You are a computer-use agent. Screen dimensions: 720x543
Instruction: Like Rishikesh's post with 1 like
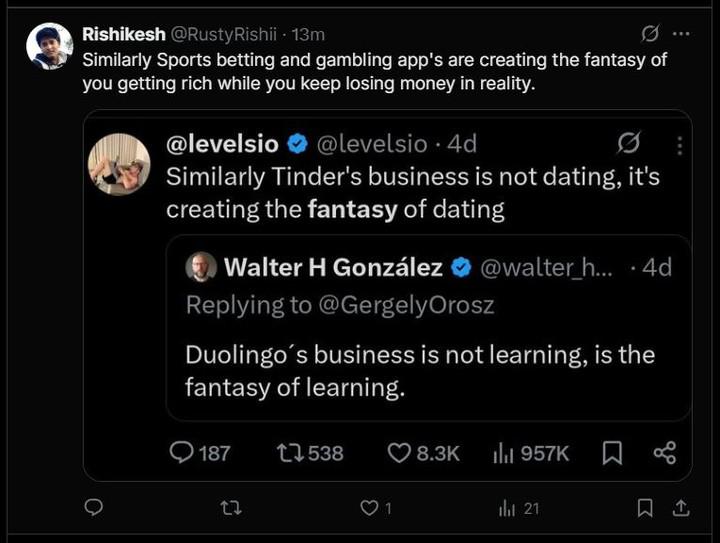368,509
